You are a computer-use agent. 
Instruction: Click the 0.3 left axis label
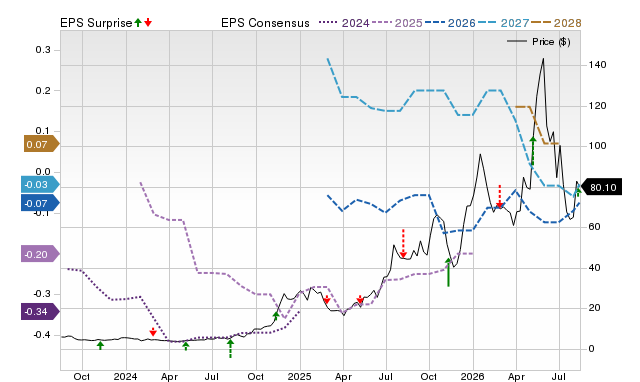[43, 50]
